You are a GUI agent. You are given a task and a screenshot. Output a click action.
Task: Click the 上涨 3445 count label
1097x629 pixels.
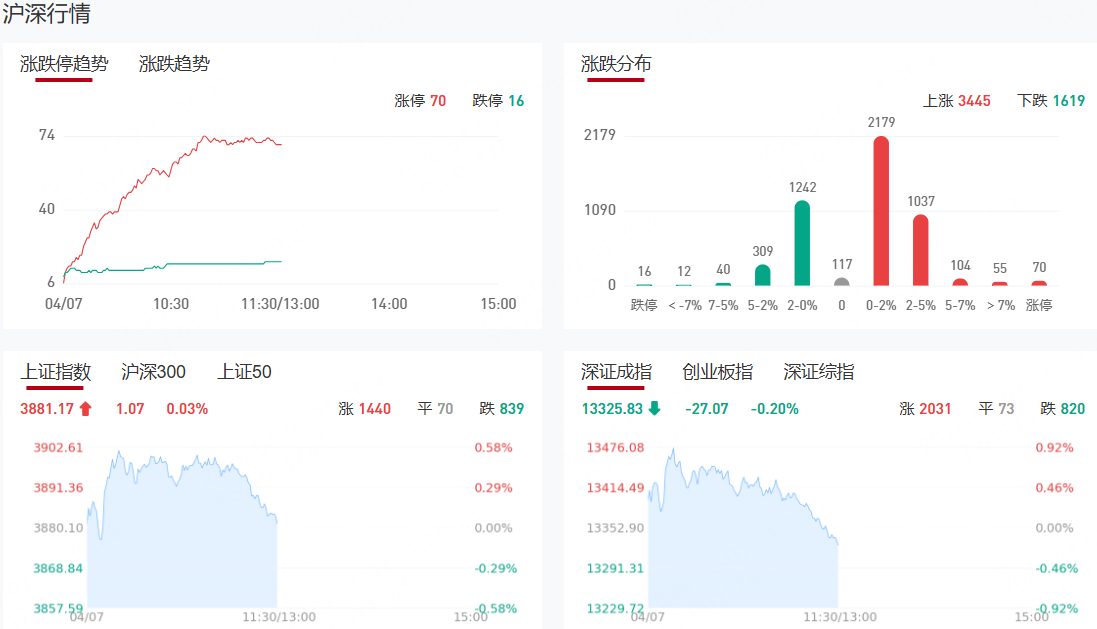tap(957, 100)
